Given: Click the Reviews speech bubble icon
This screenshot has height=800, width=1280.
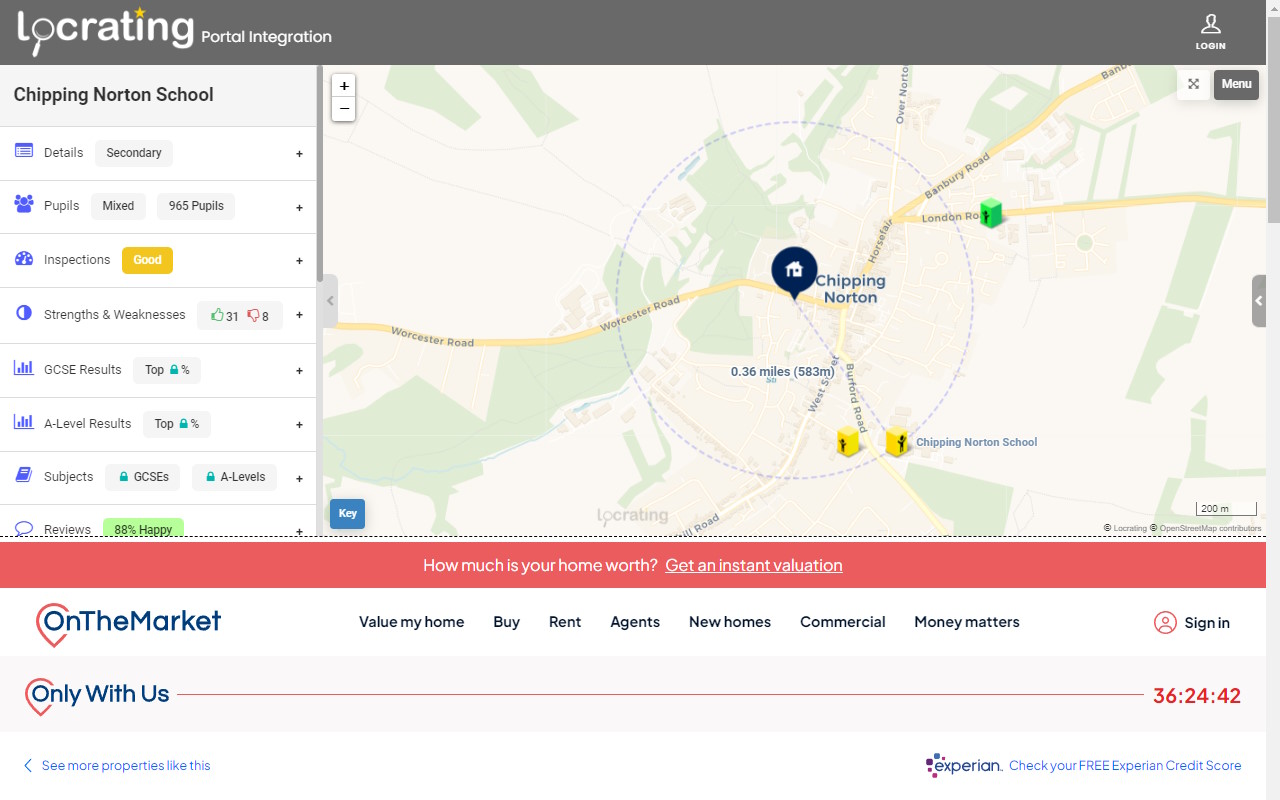Looking at the screenshot, I should tap(23, 529).
